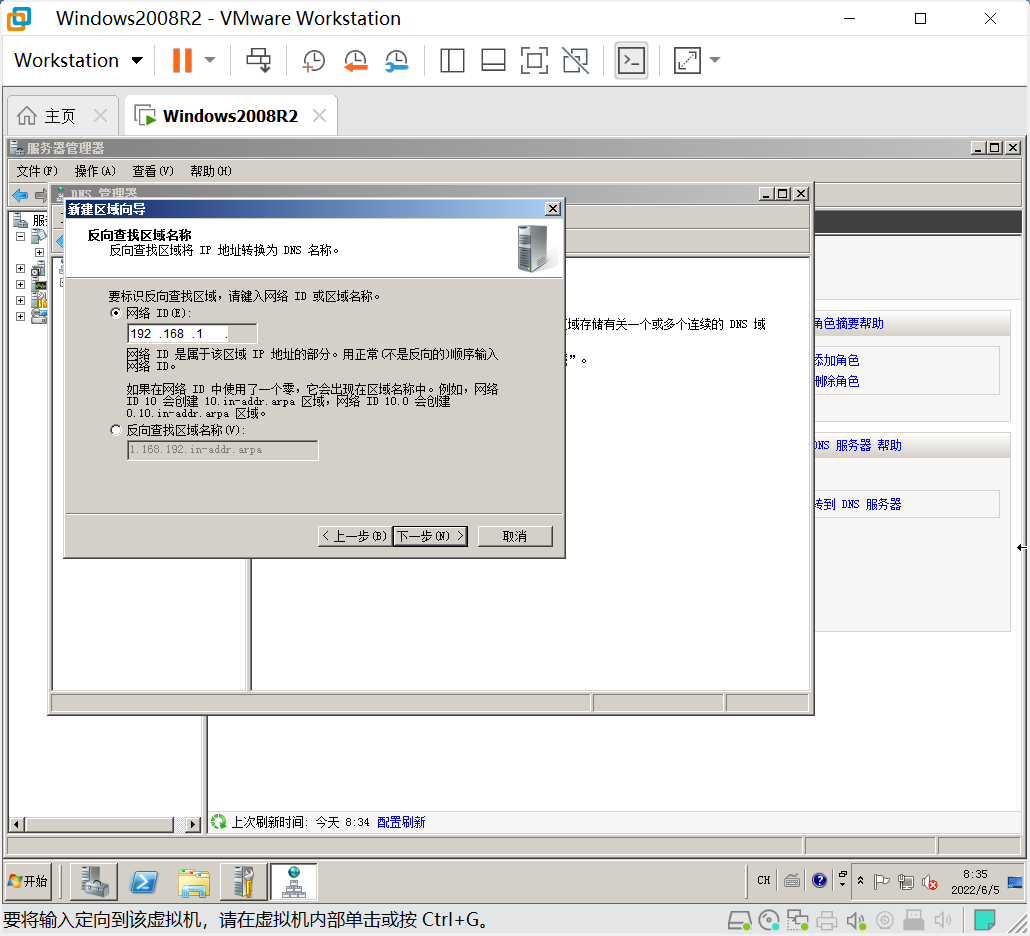Open the 文件(F) menu in Server Manager
Image resolution: width=1030 pixels, height=936 pixels.
pyautogui.click(x=37, y=171)
